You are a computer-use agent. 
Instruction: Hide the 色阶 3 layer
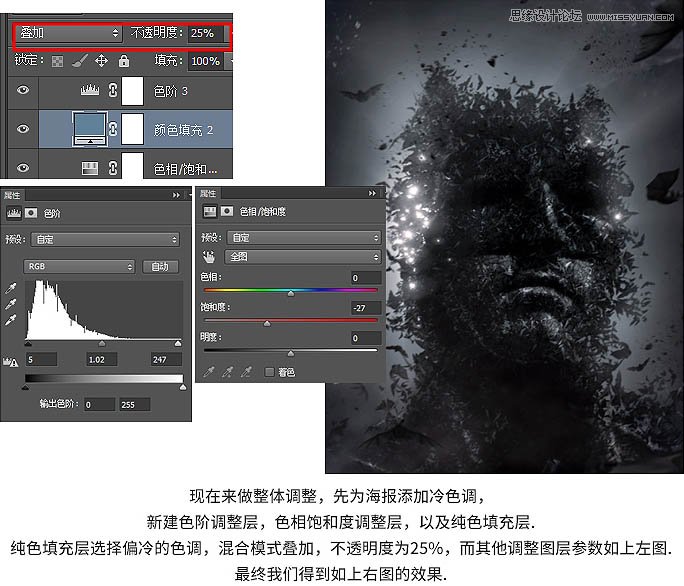pos(23,90)
